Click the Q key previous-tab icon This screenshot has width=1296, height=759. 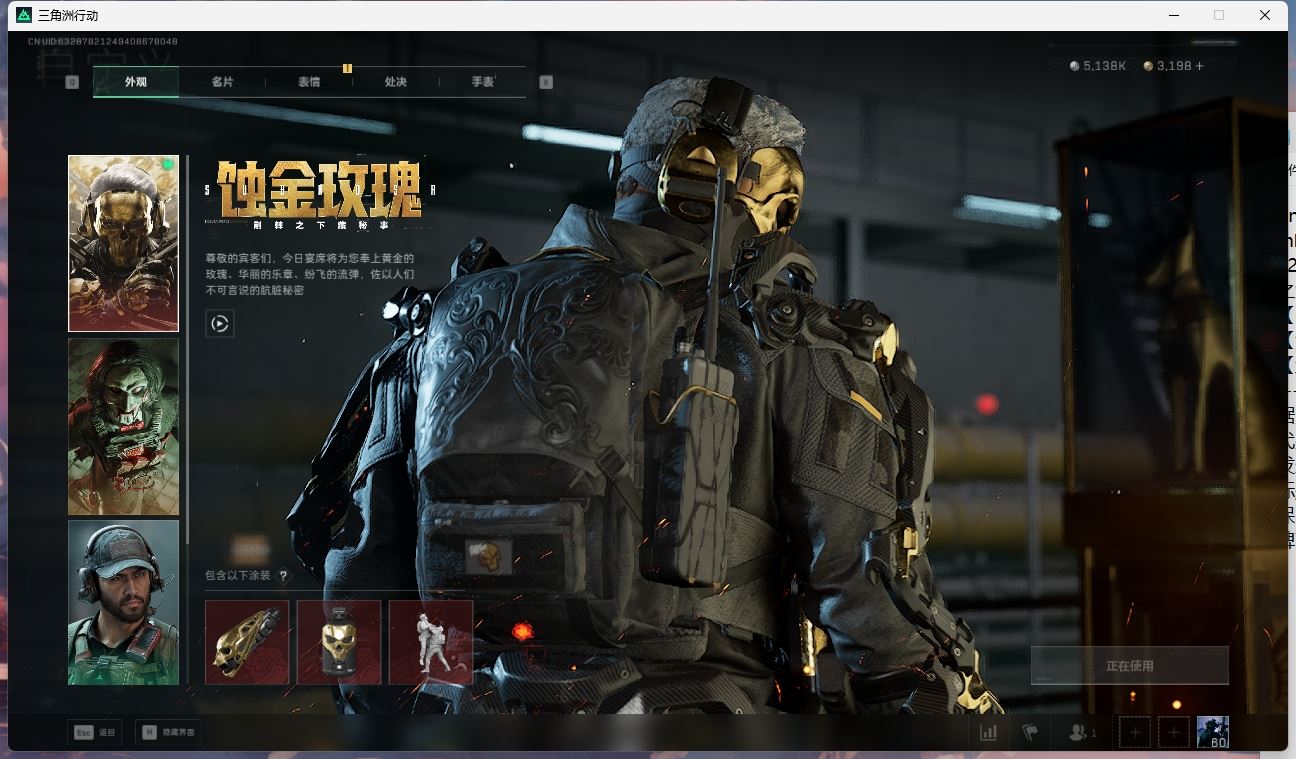pos(72,82)
